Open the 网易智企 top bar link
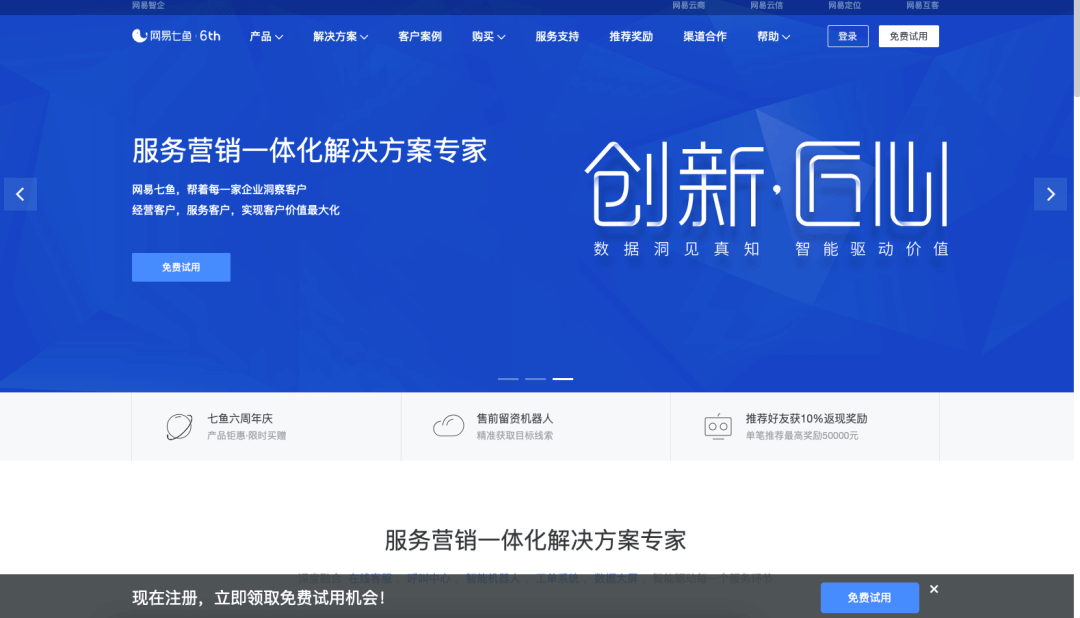 [x=148, y=6]
